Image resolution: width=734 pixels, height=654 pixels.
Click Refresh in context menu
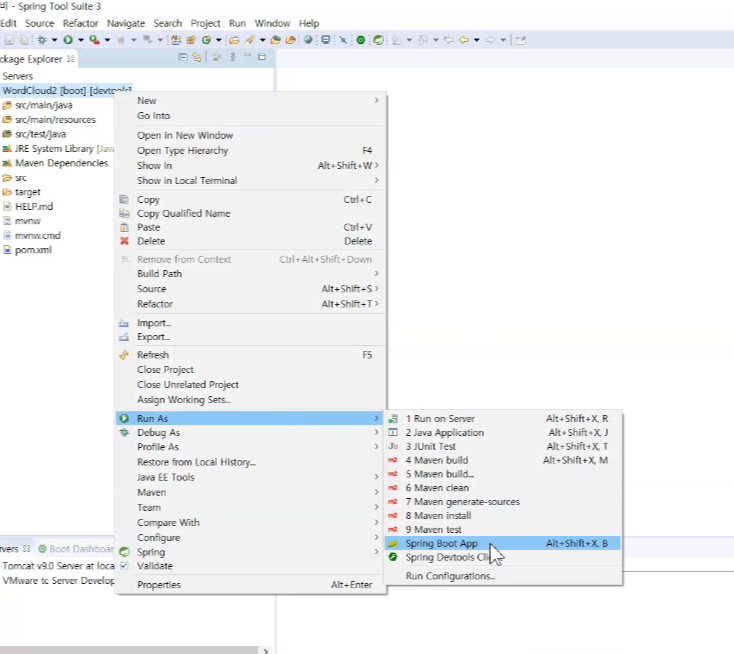click(x=250, y=355)
